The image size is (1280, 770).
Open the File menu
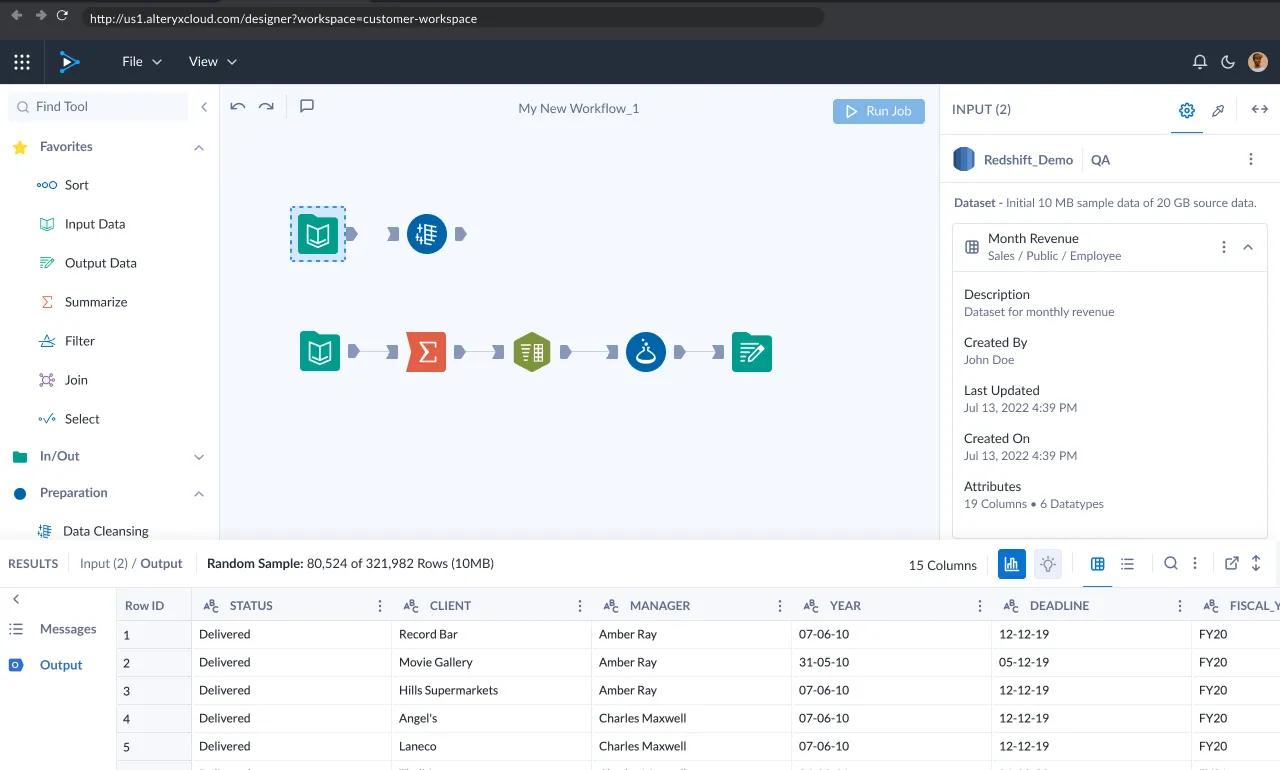click(x=142, y=62)
